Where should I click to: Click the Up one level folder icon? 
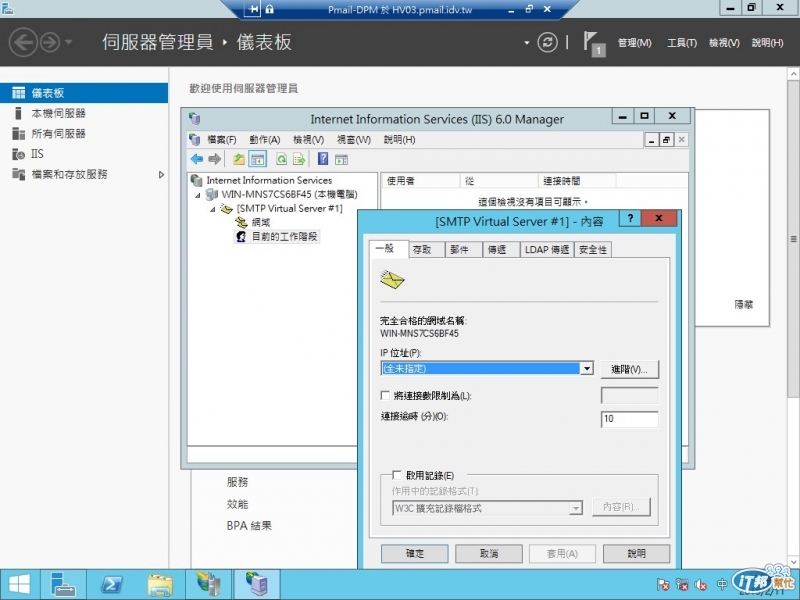239,159
